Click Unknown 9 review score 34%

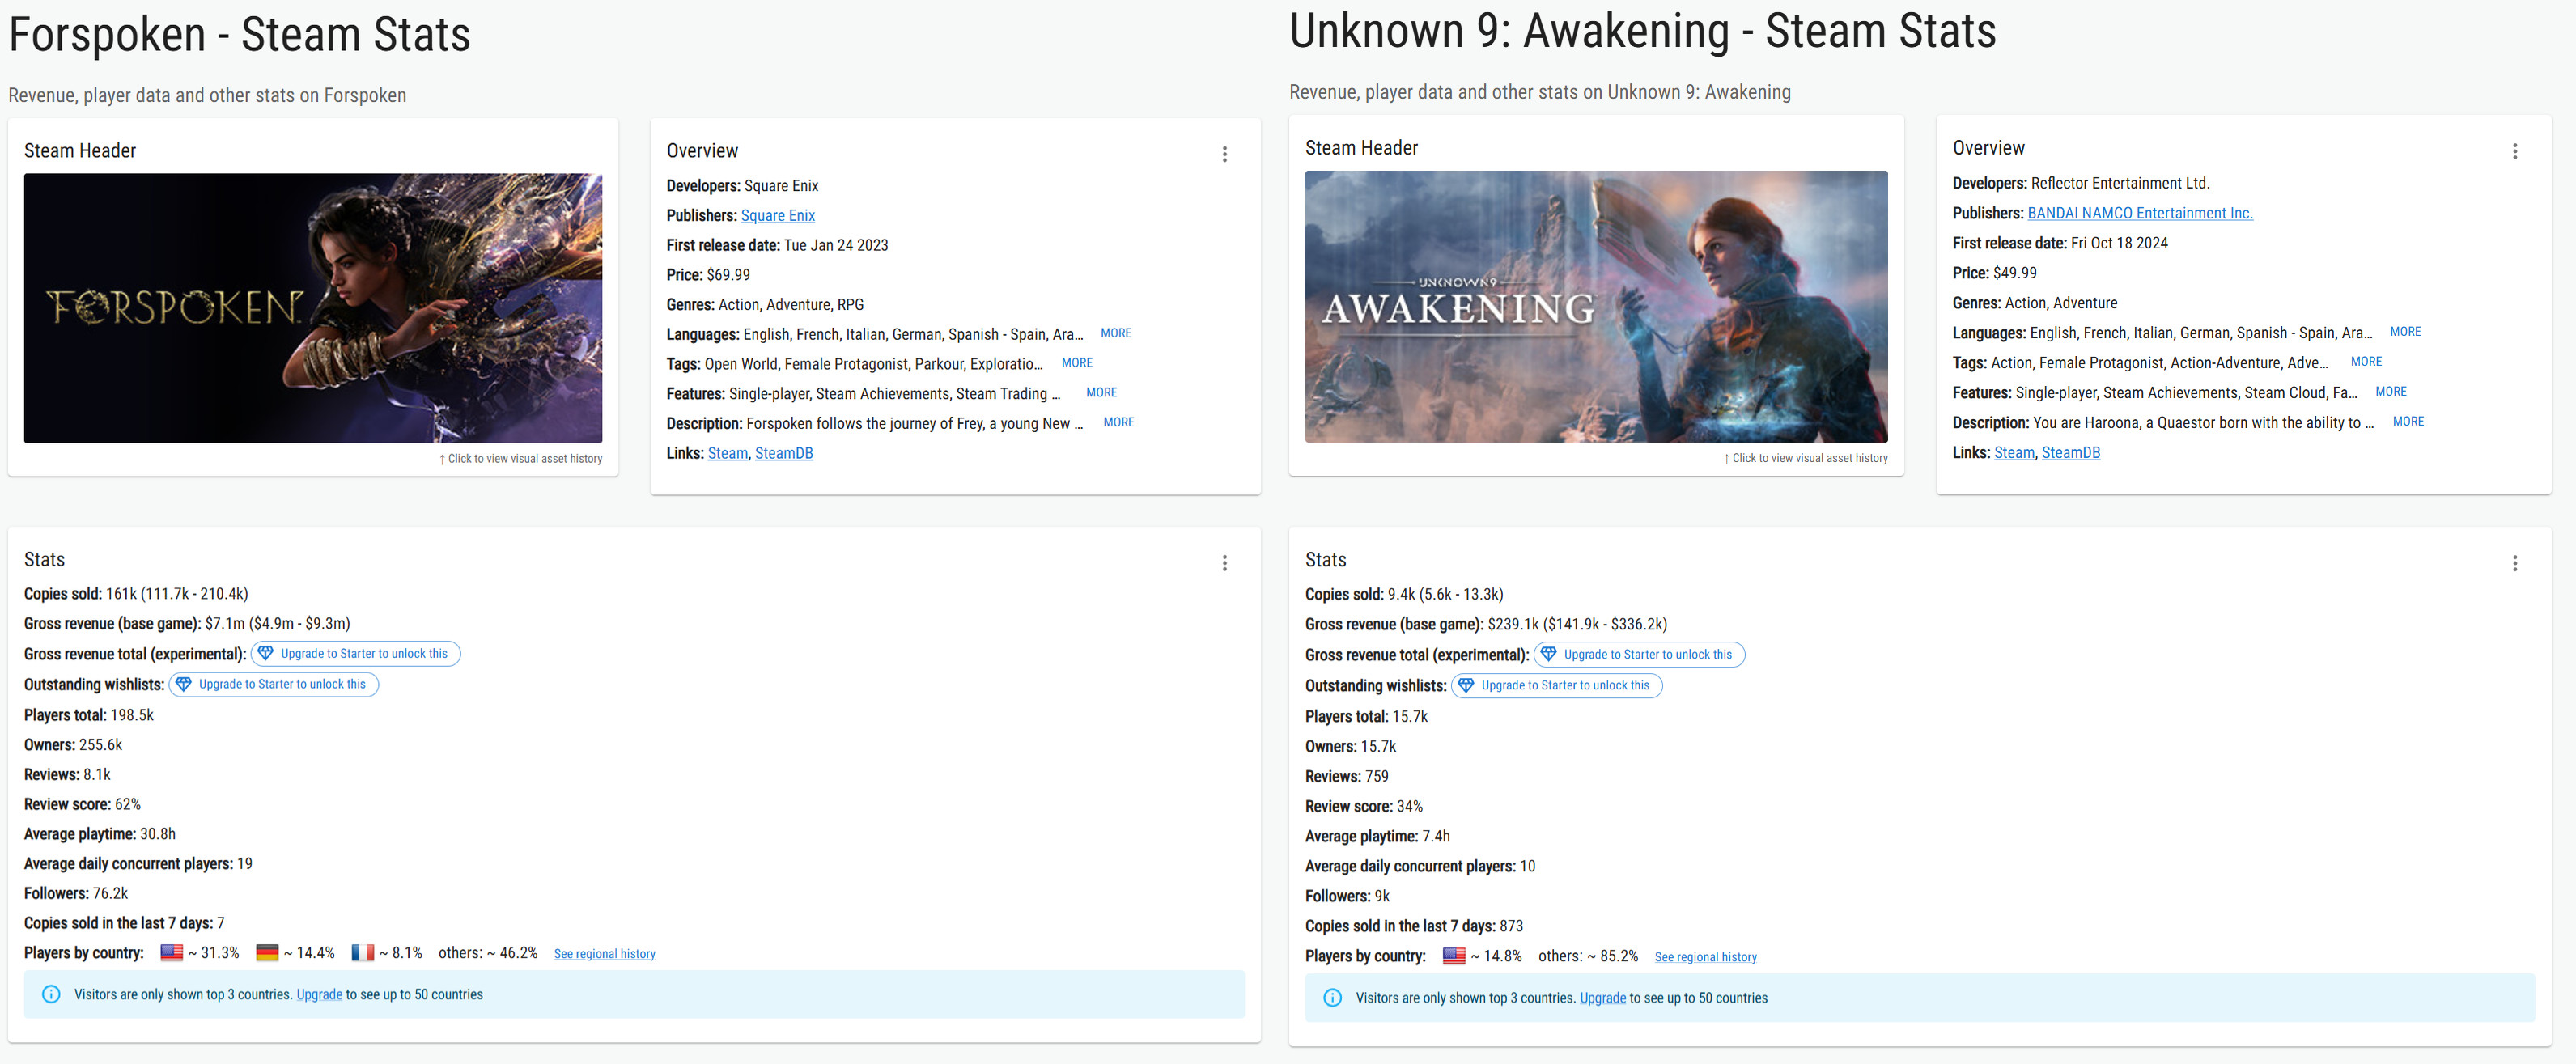tap(1409, 807)
